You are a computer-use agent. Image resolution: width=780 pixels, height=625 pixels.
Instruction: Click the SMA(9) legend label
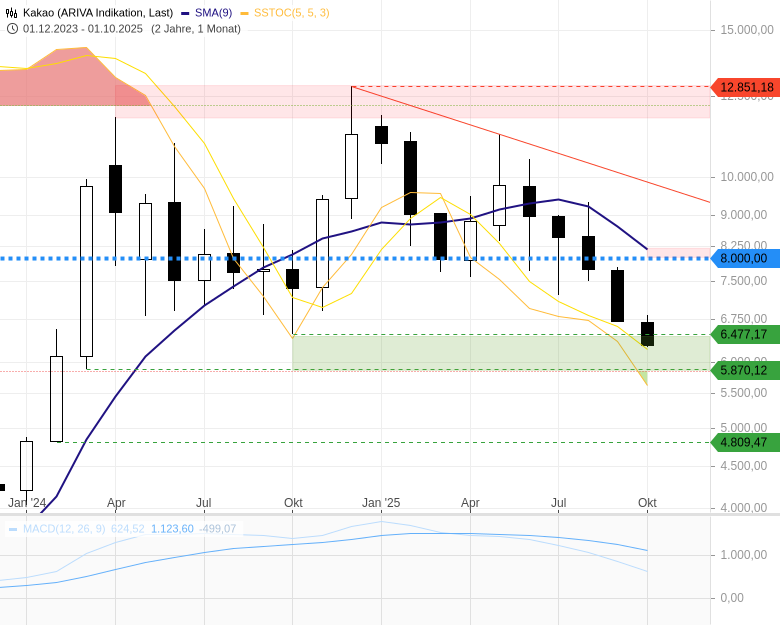pos(212,13)
